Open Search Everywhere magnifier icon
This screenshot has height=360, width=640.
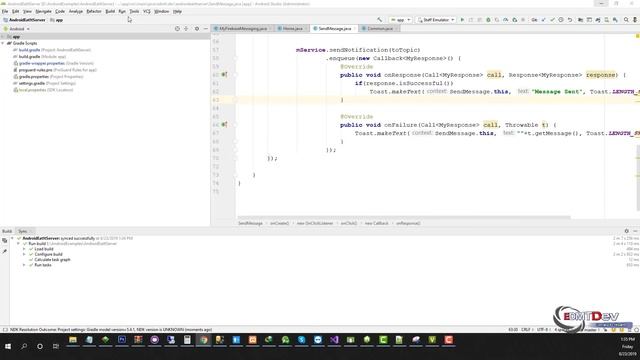tap(626, 20)
